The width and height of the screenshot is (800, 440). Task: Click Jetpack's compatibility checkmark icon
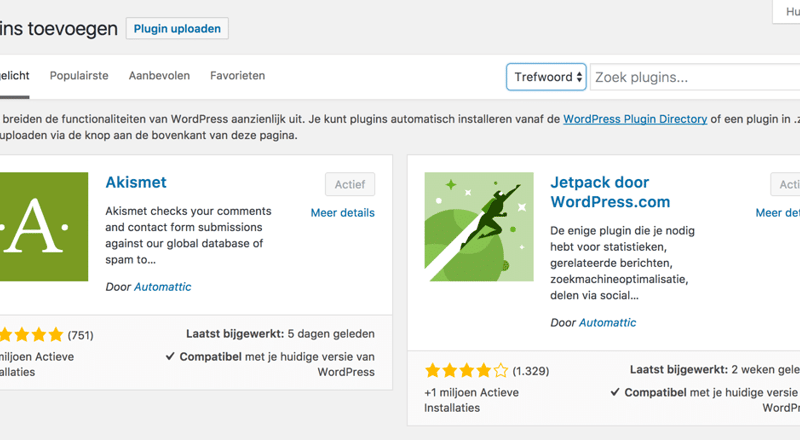tap(615, 392)
